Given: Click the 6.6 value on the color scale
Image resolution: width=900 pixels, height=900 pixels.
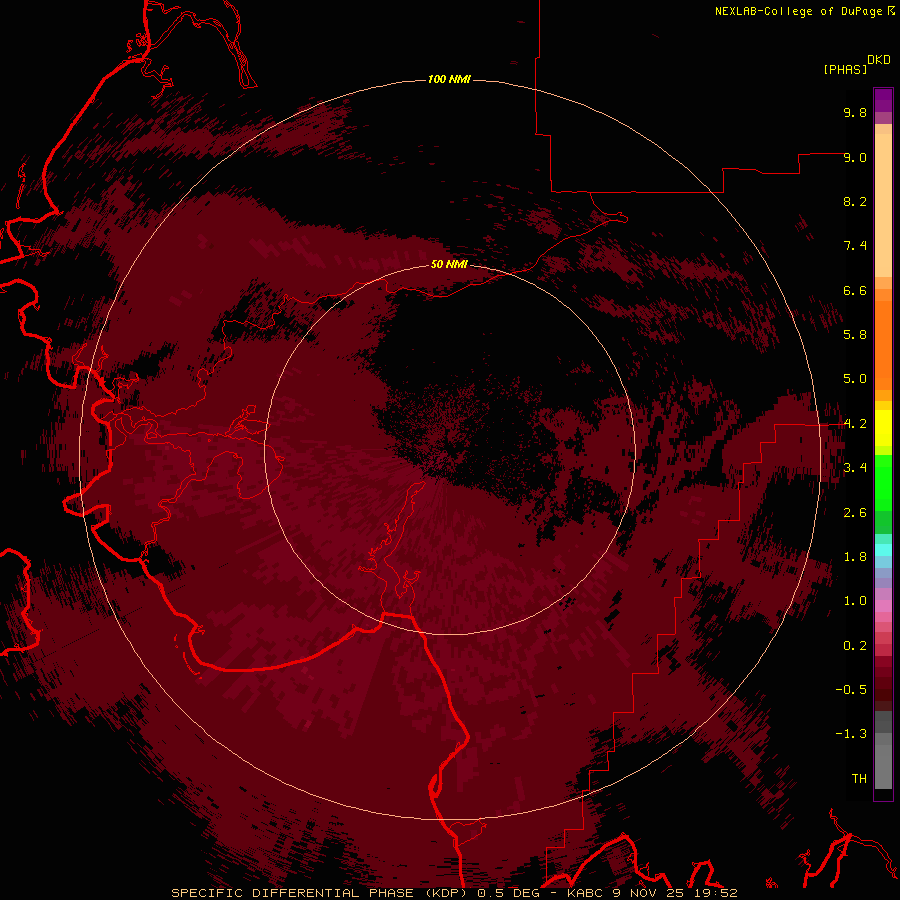Looking at the screenshot, I should [855, 290].
